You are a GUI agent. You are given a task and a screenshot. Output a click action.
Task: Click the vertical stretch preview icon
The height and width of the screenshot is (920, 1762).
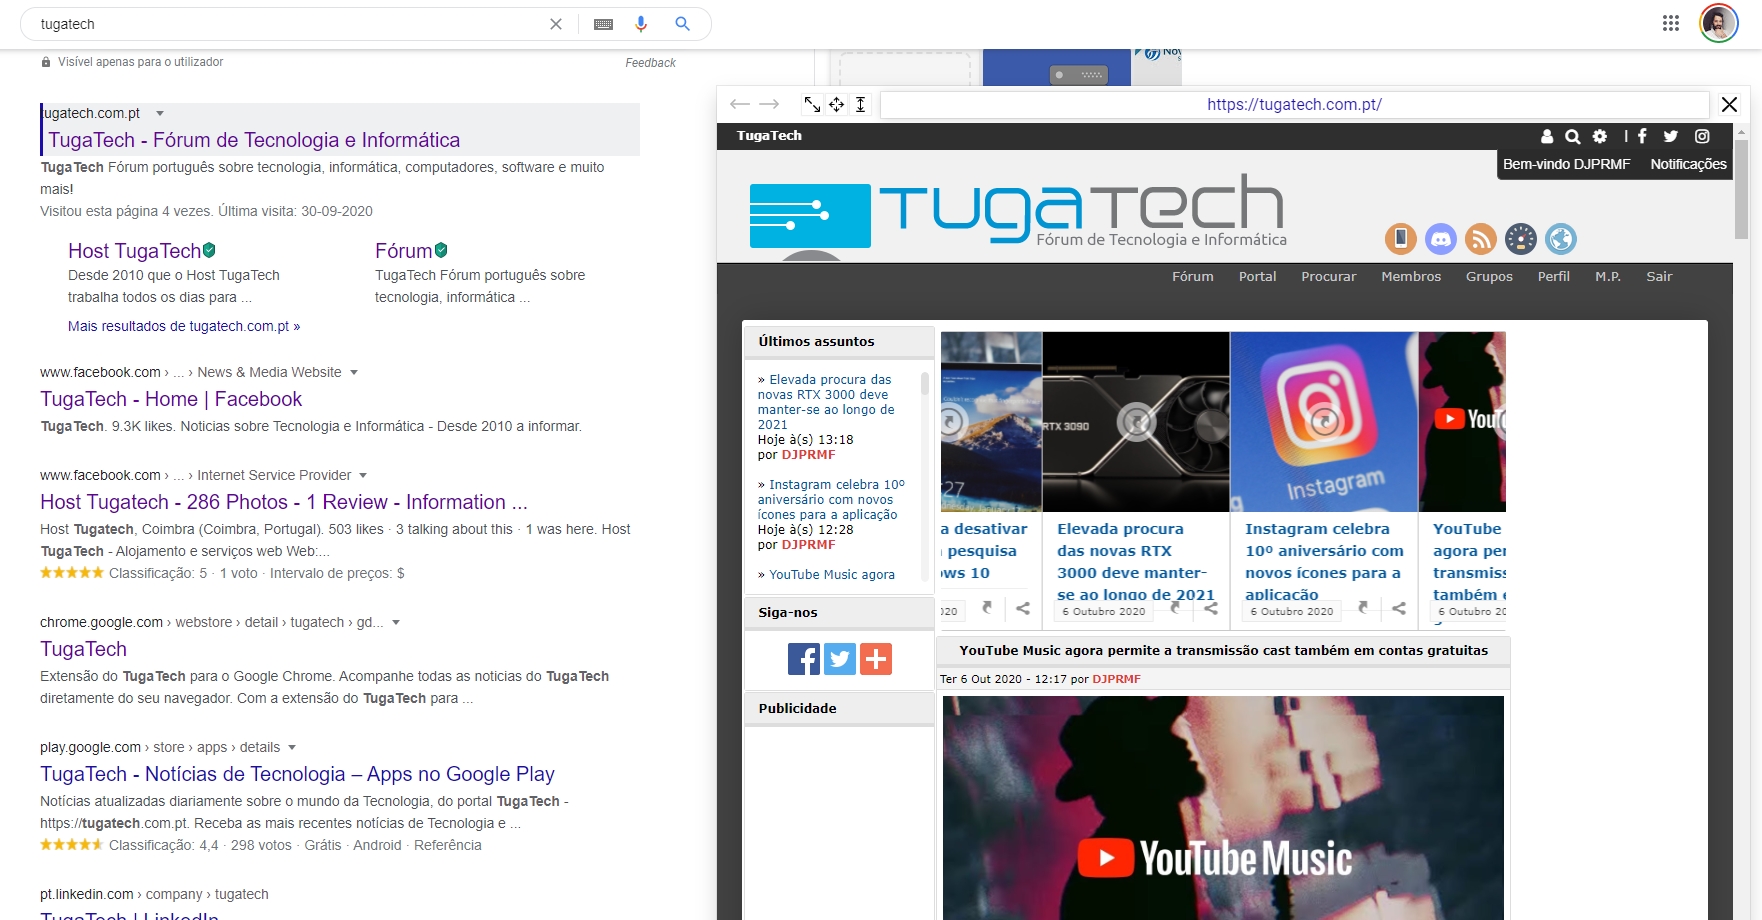point(860,104)
